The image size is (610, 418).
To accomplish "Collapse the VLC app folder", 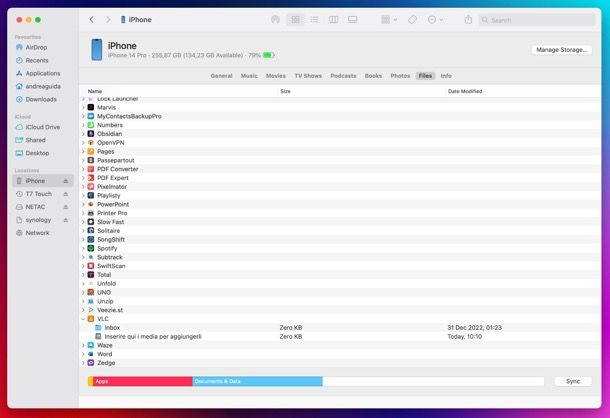I will tap(83, 319).
